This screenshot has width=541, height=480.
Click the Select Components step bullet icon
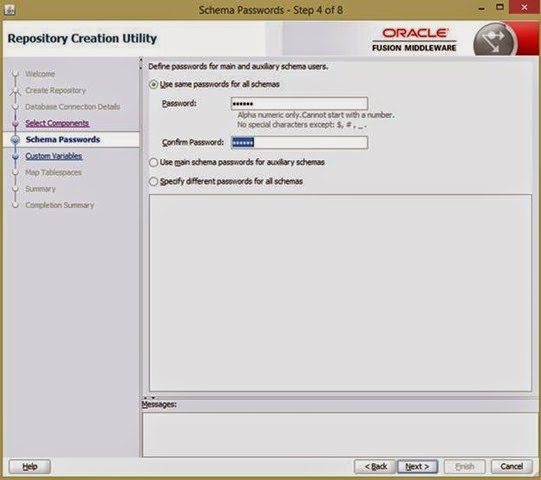click(x=15, y=123)
